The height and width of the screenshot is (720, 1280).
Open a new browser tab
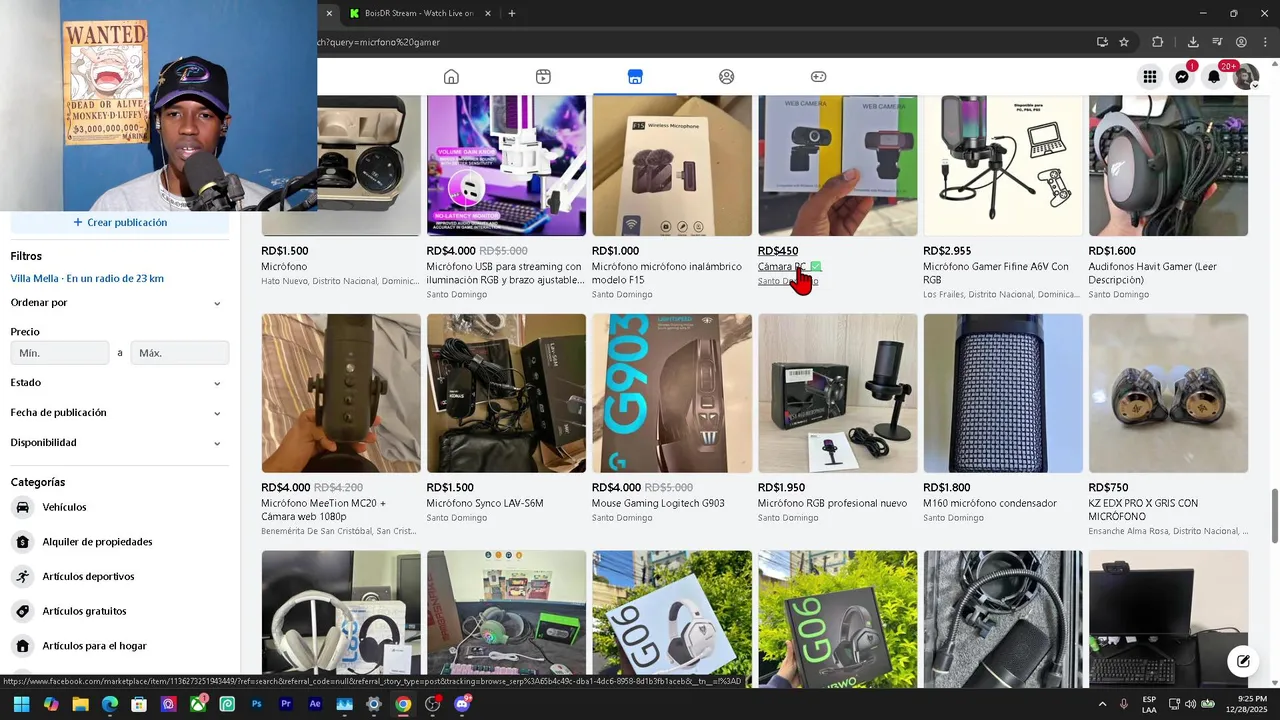pos(512,13)
